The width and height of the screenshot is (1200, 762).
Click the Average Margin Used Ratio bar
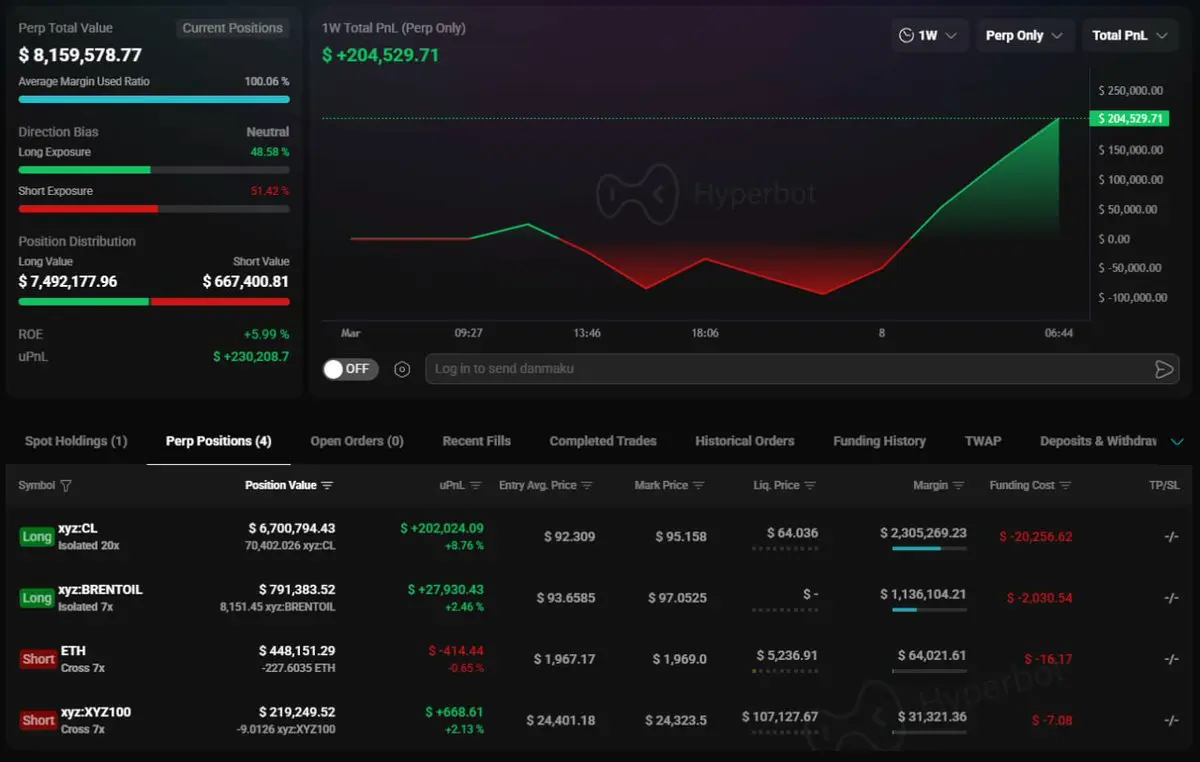tap(154, 99)
